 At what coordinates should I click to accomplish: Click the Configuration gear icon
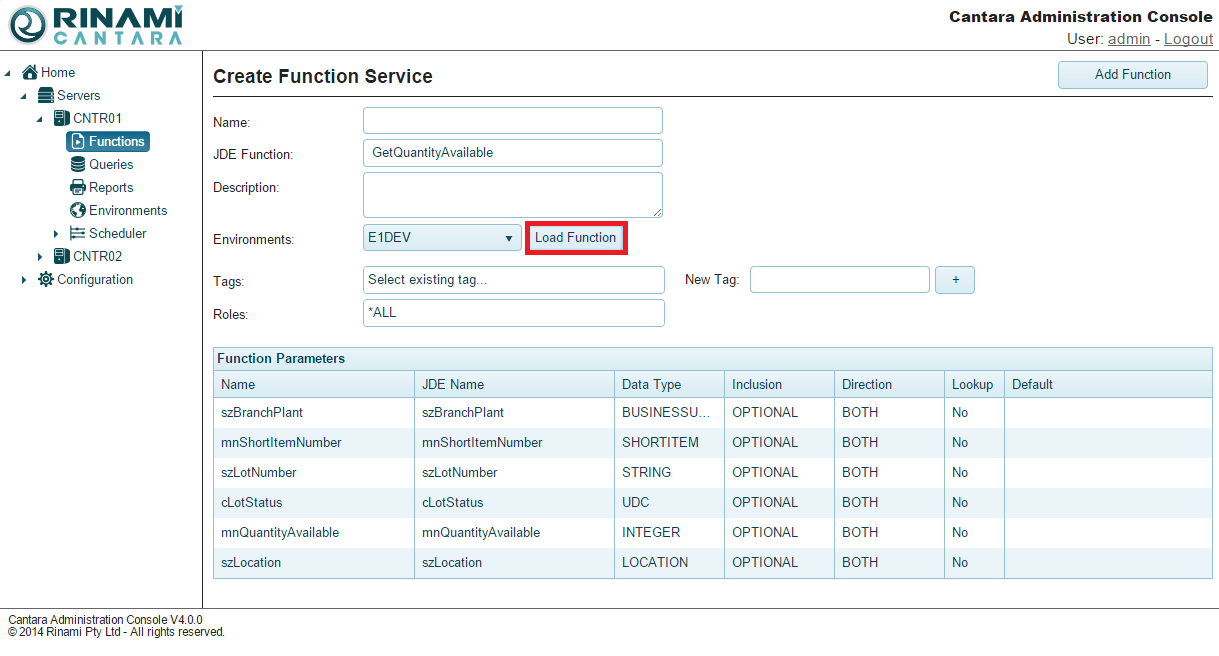pyautogui.click(x=46, y=279)
